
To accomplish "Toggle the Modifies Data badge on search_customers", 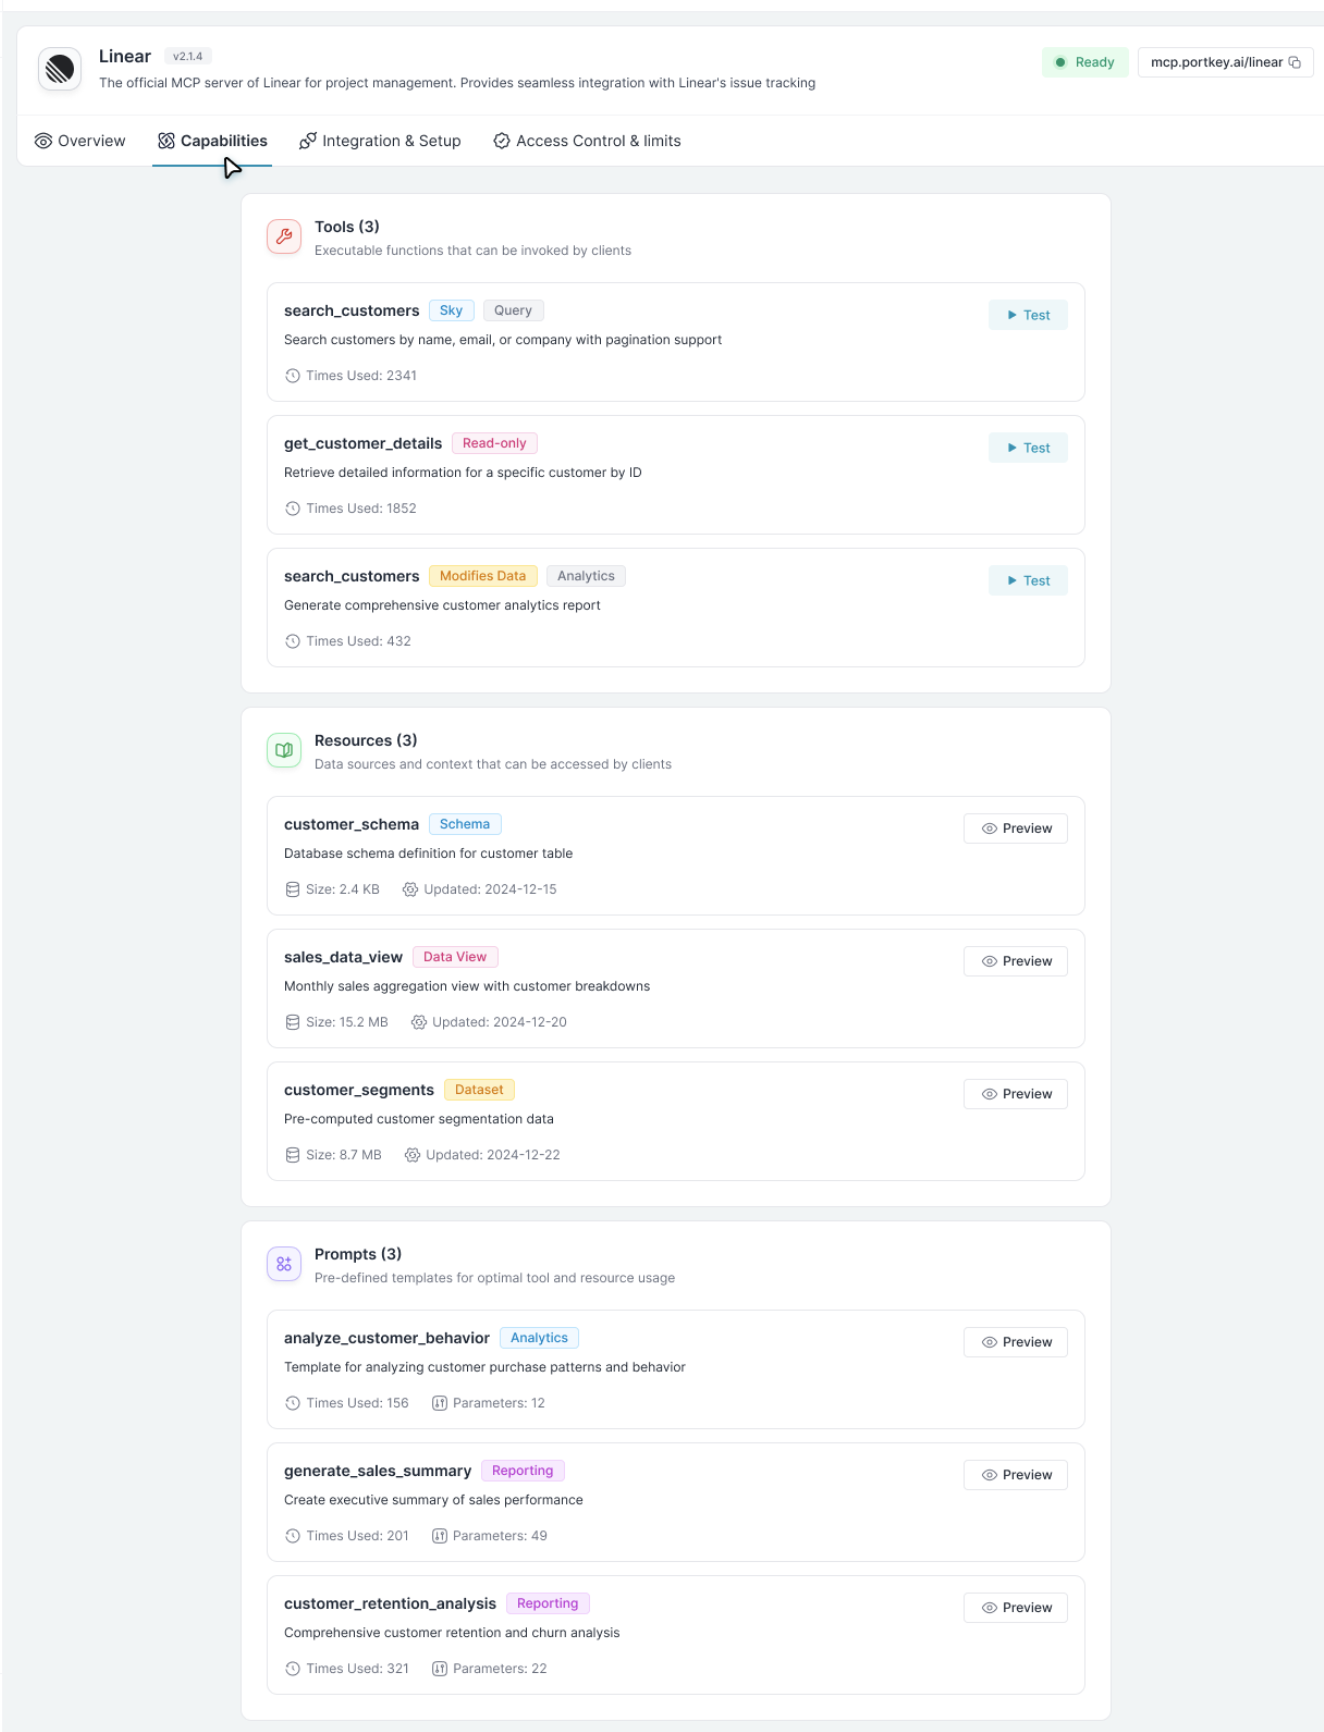I will coord(482,575).
